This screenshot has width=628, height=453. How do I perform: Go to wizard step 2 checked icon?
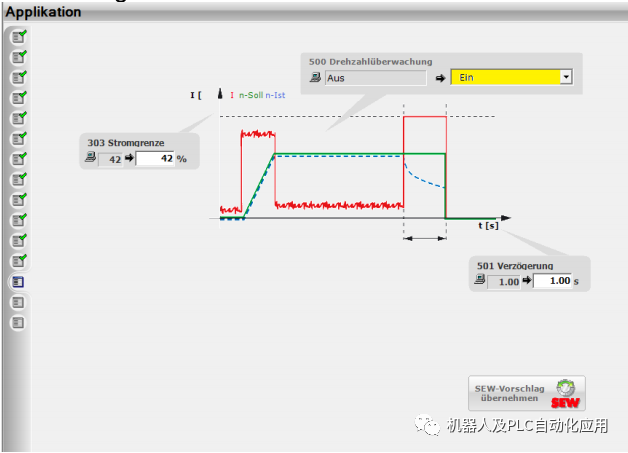pos(18,57)
